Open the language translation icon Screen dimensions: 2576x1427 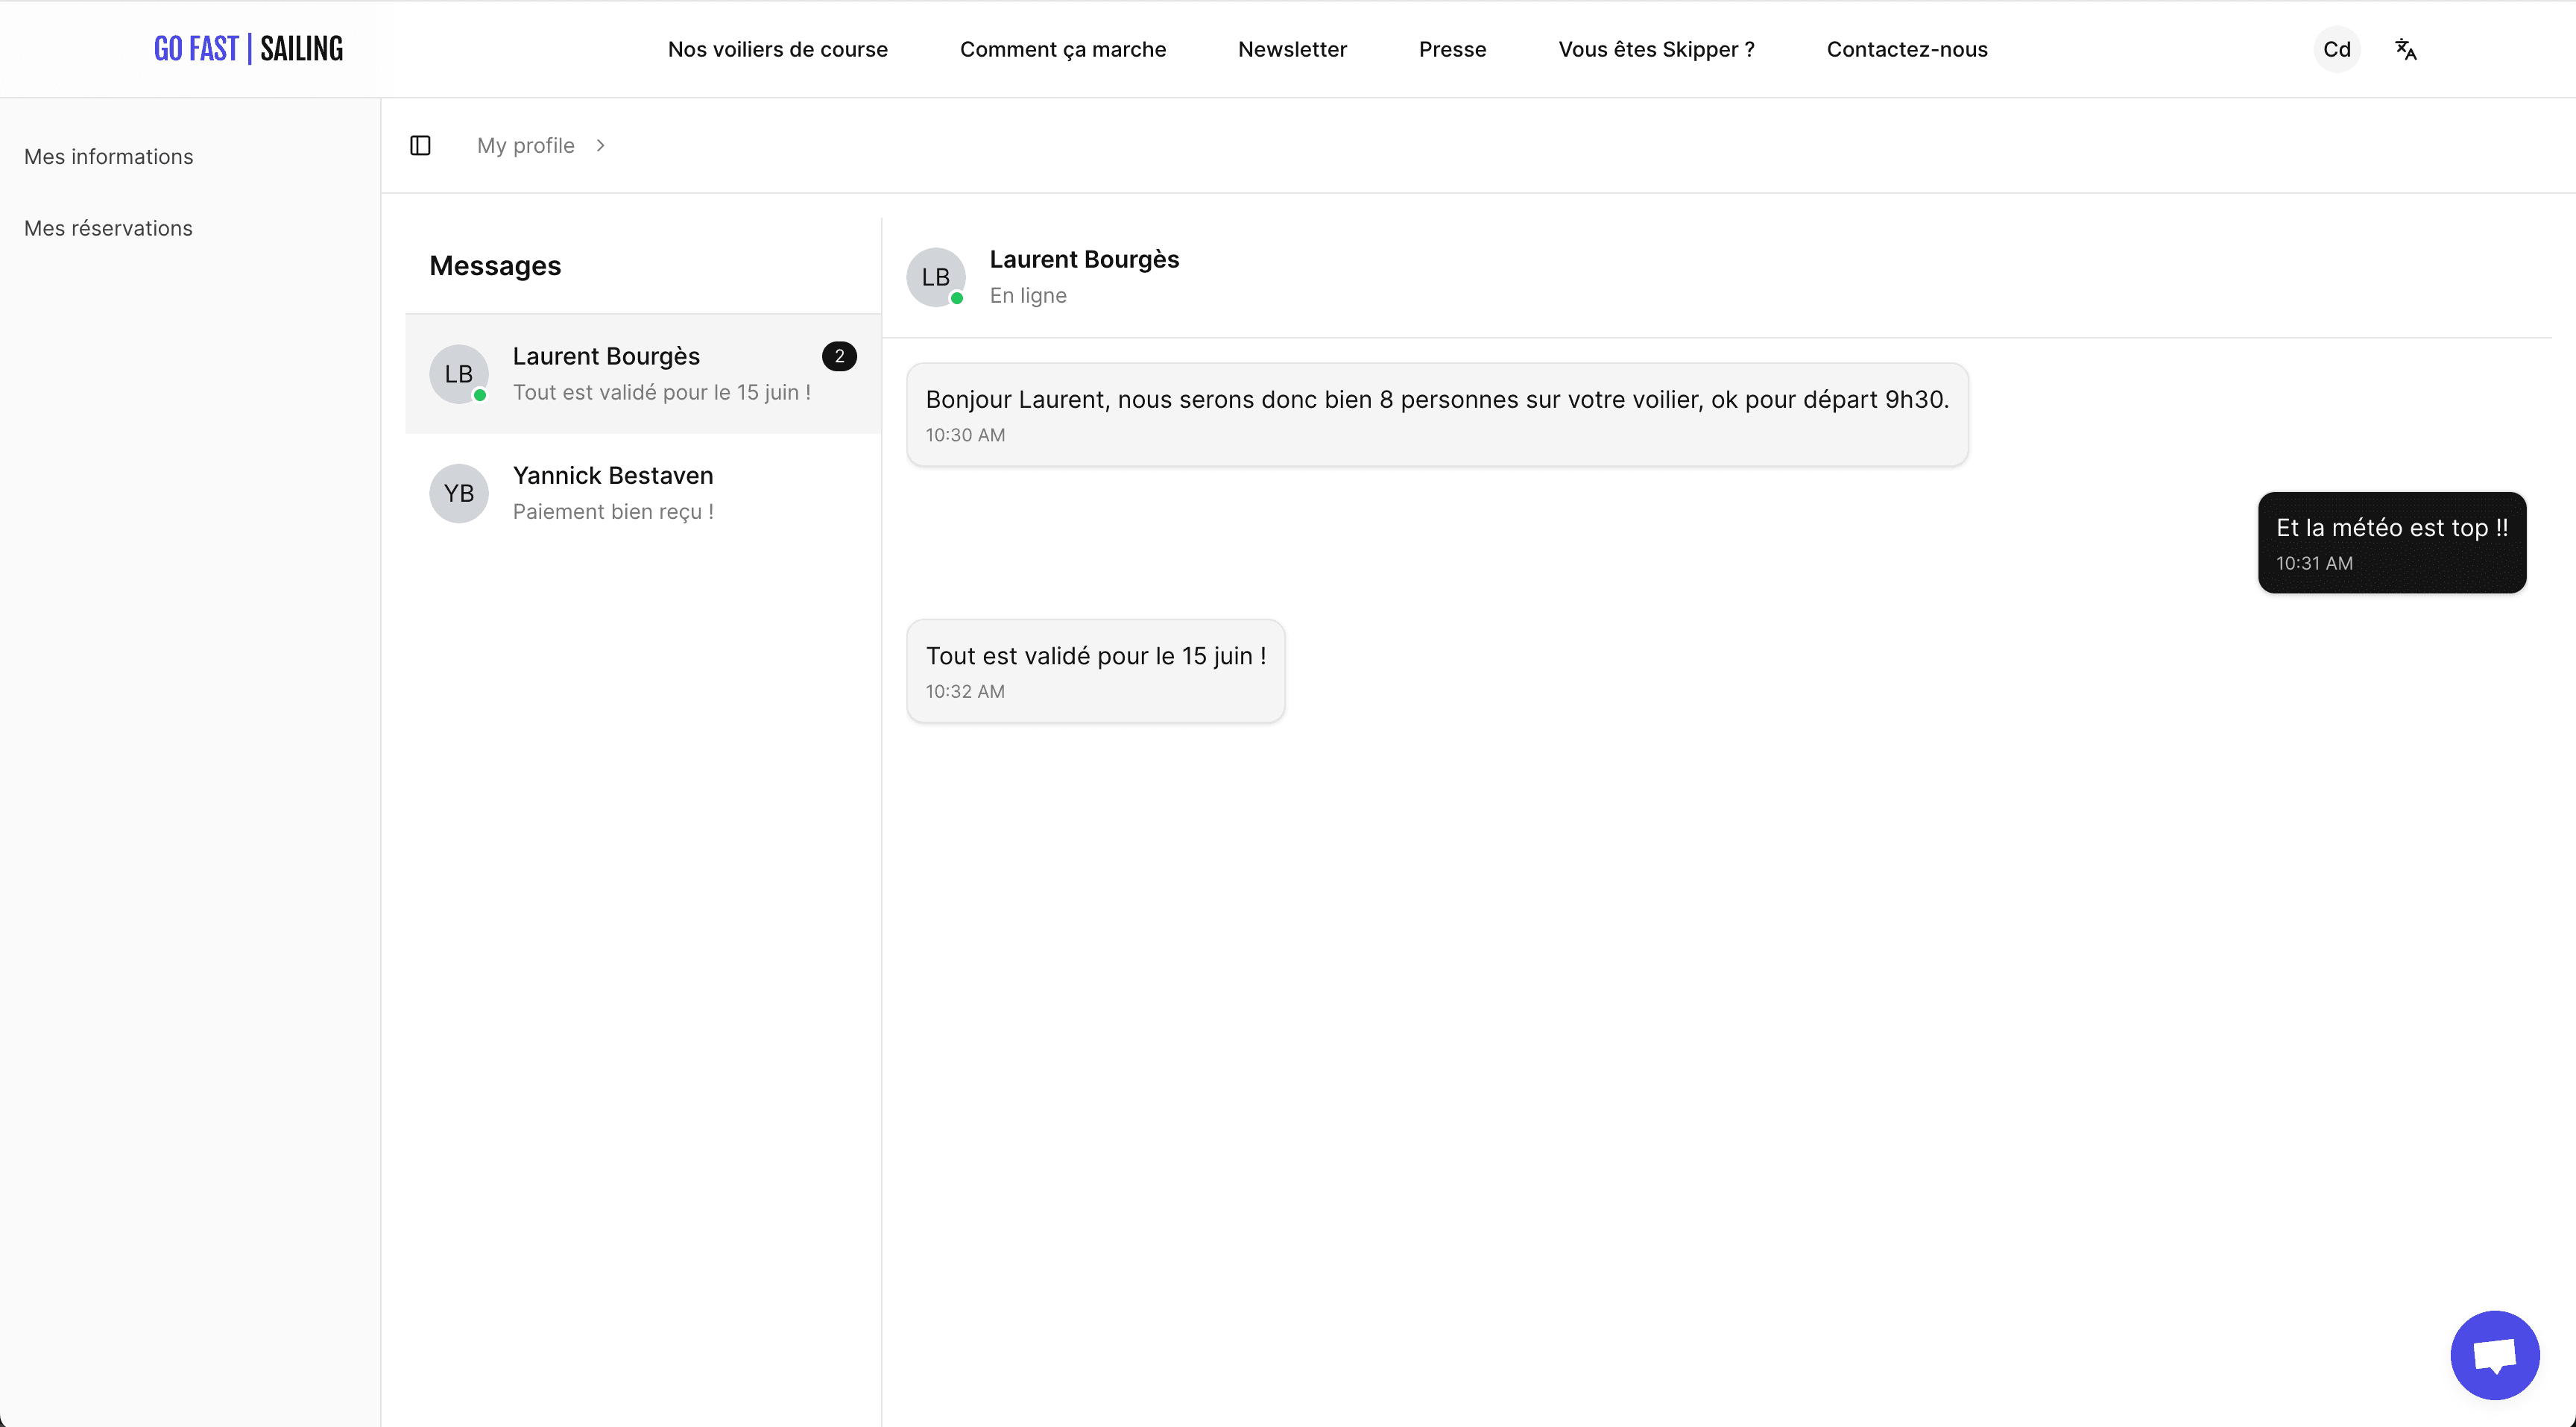point(2405,49)
